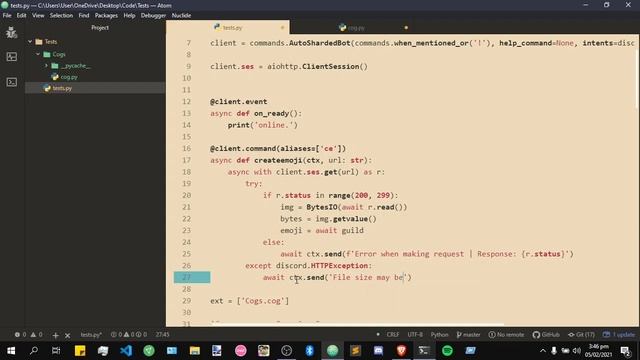
Task: Open Task View on the taskbar
Action: (56, 351)
